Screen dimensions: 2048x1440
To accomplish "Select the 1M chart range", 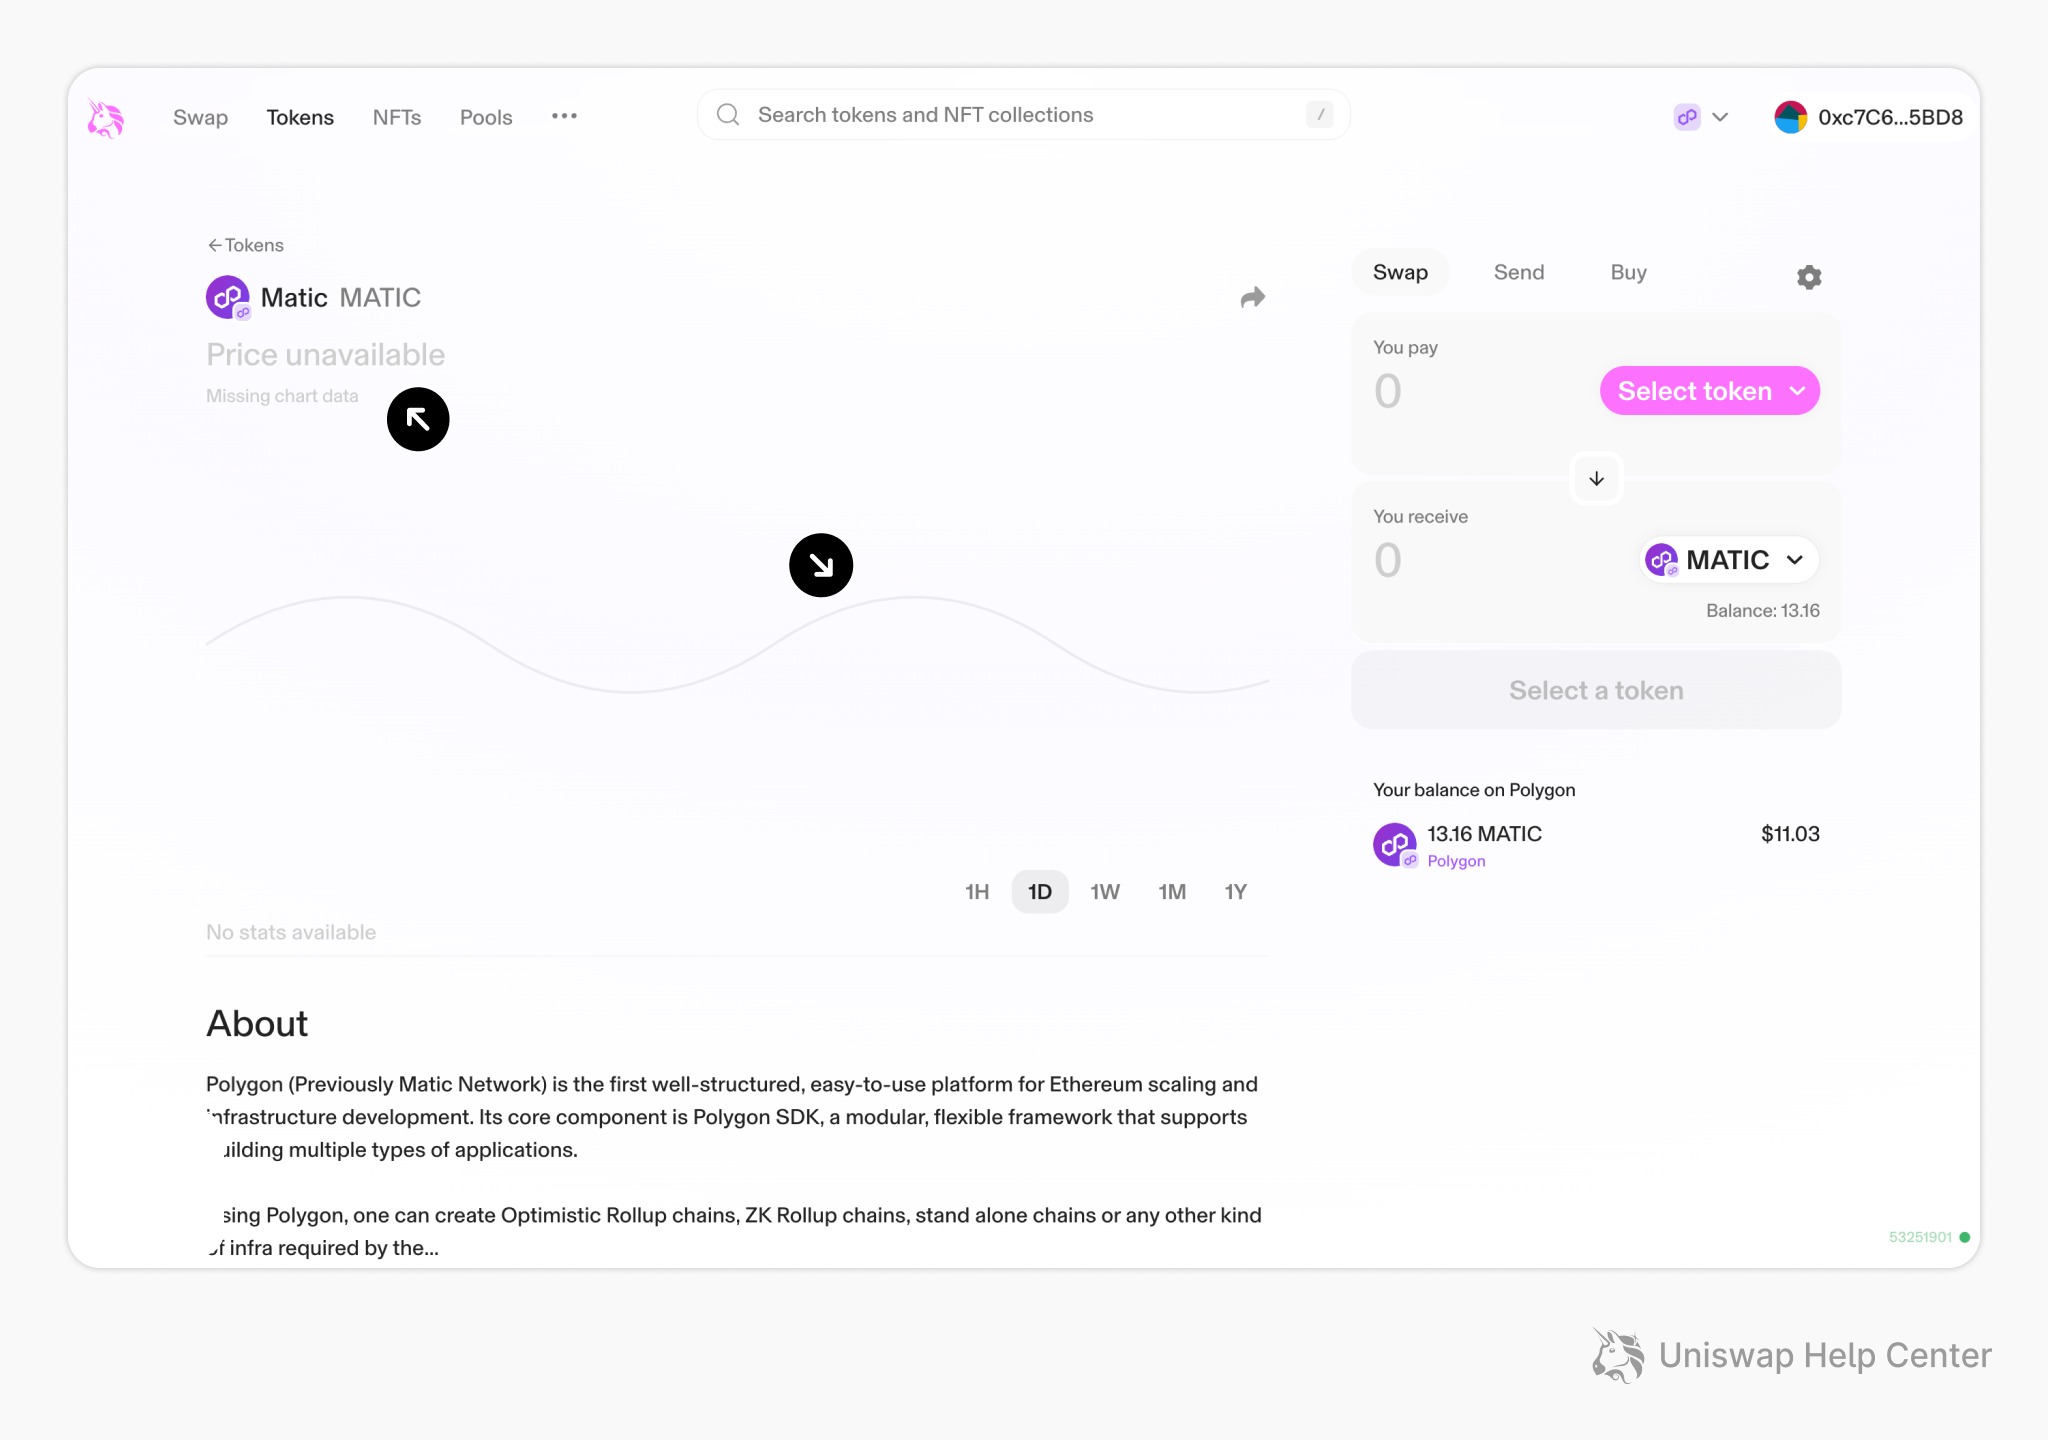I will tap(1172, 892).
